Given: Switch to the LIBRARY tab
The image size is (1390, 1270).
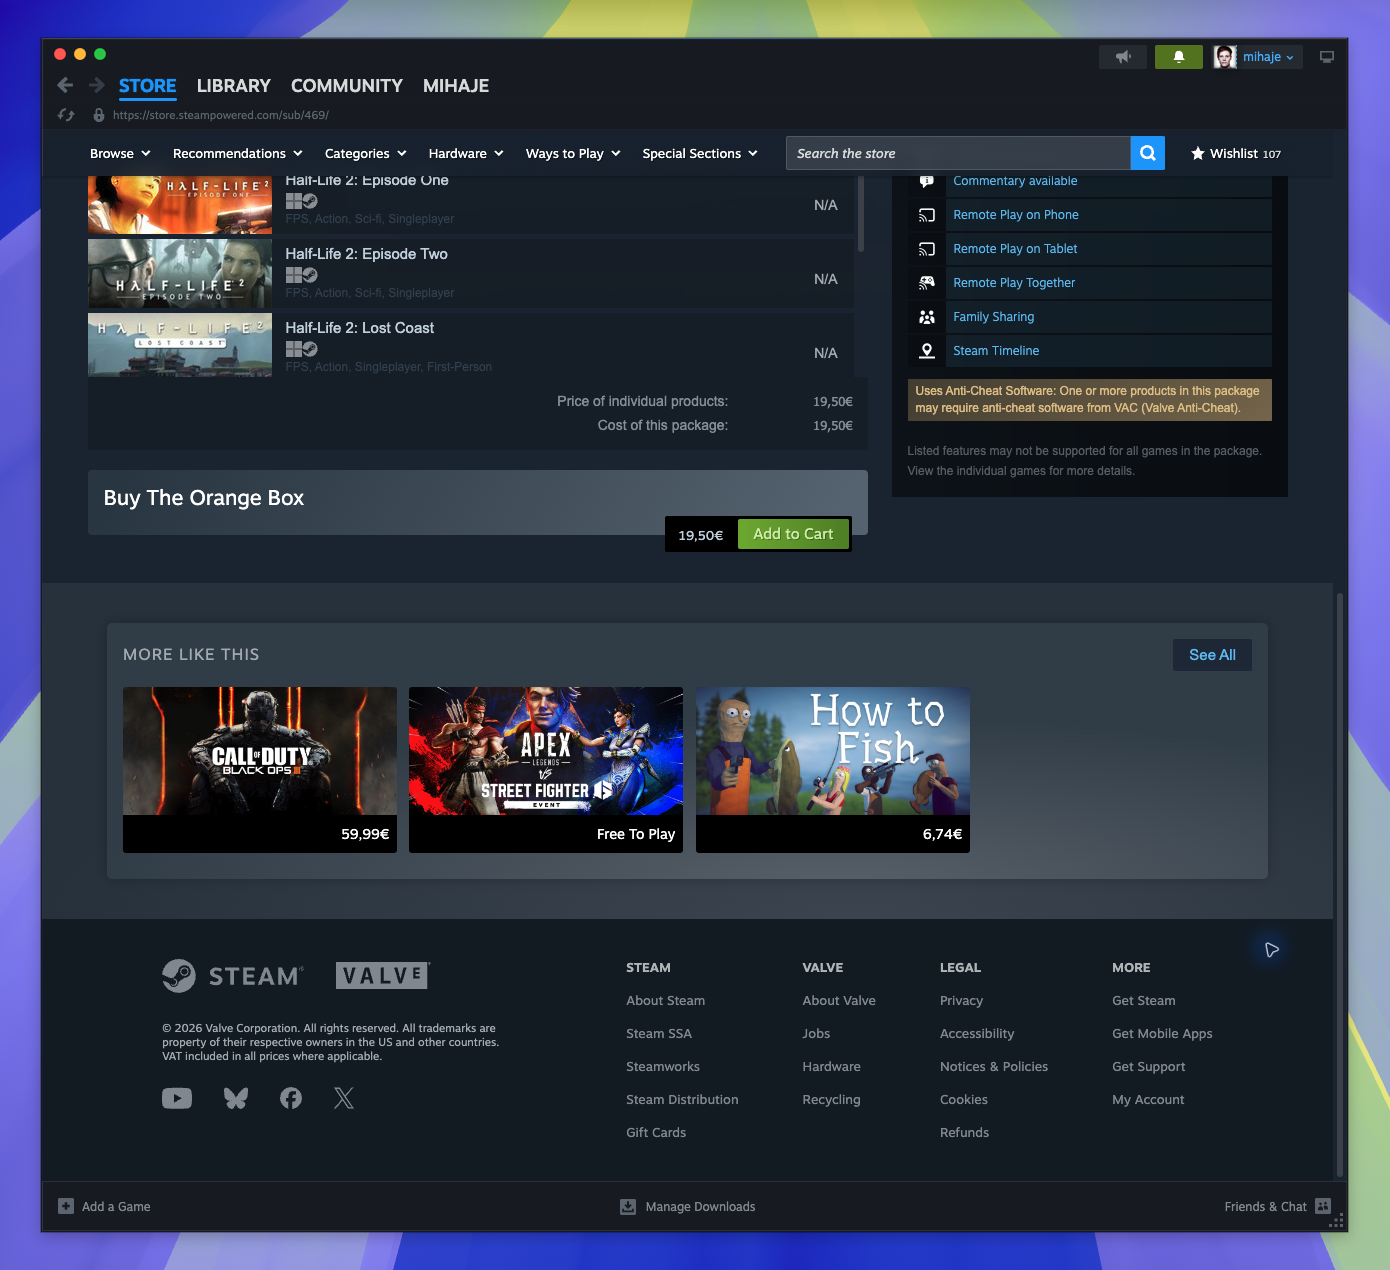Looking at the screenshot, I should [x=234, y=86].
